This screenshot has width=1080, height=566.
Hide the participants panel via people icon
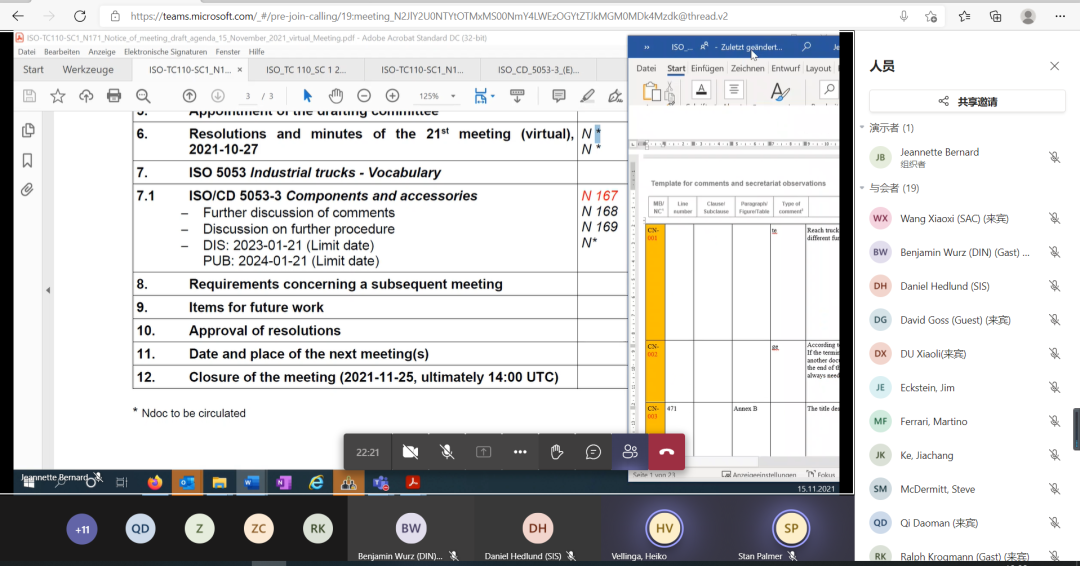[x=630, y=452]
